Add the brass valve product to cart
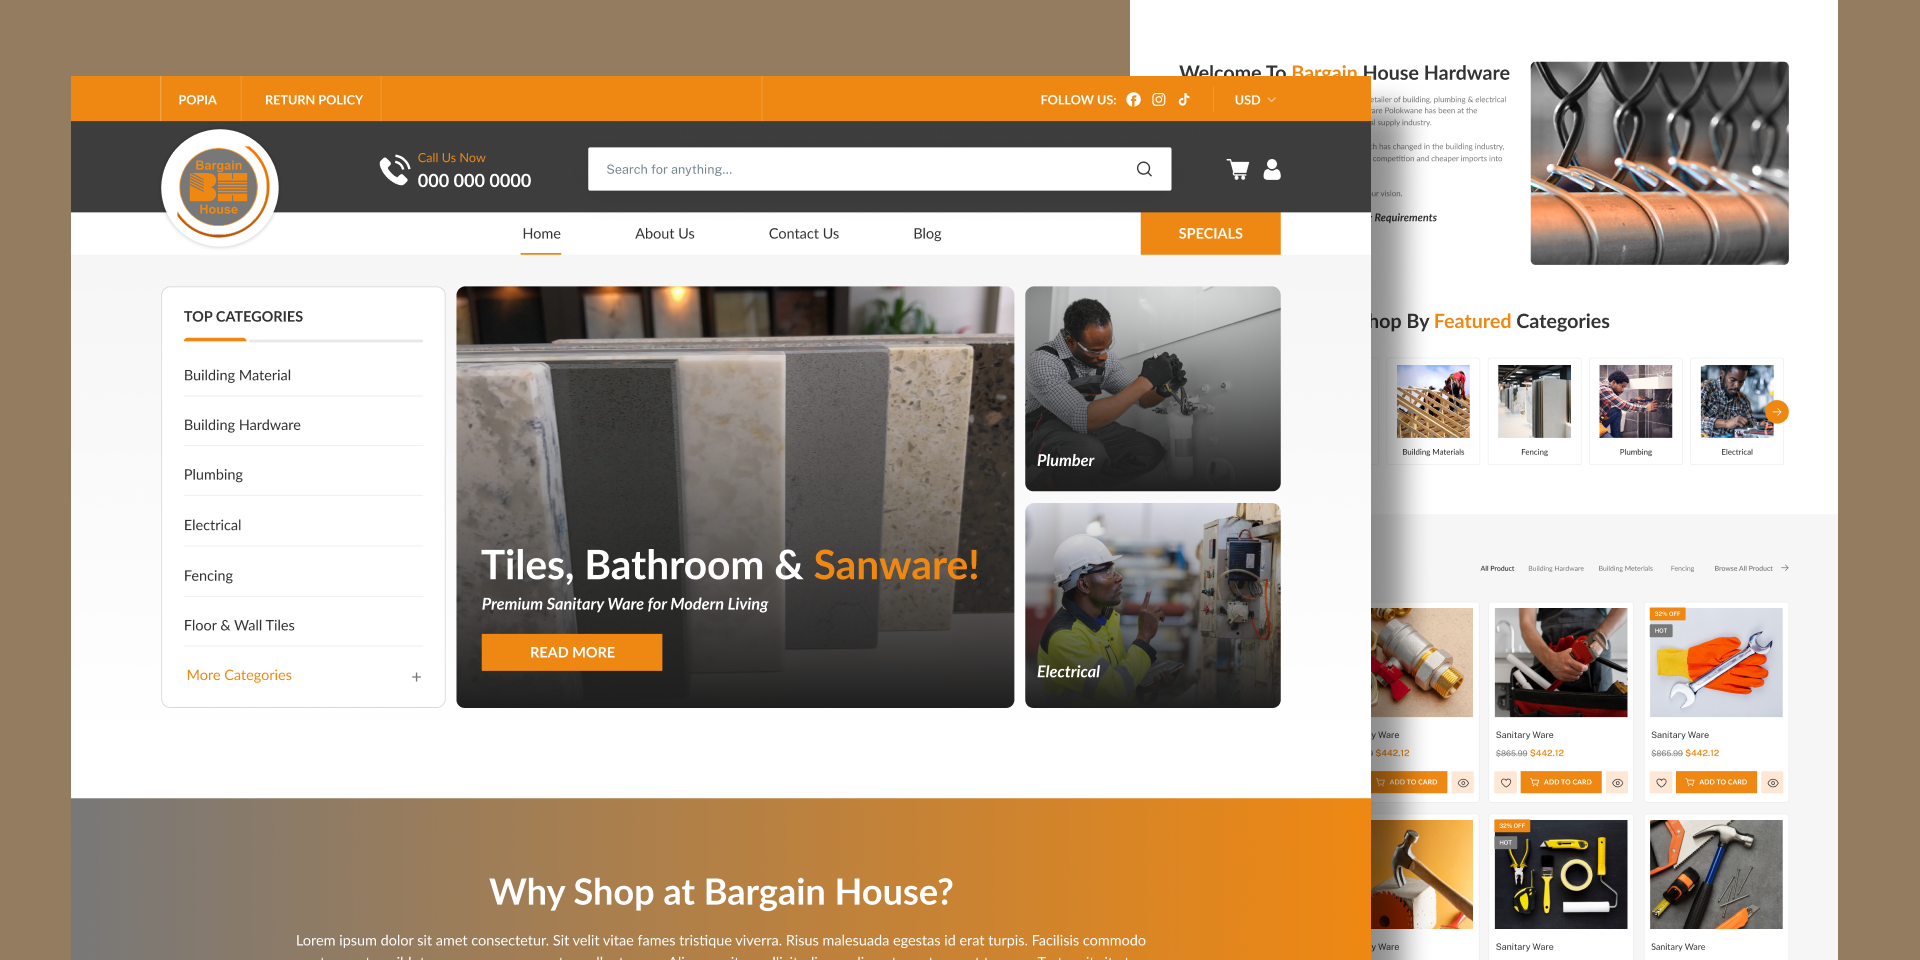 coord(1408,783)
